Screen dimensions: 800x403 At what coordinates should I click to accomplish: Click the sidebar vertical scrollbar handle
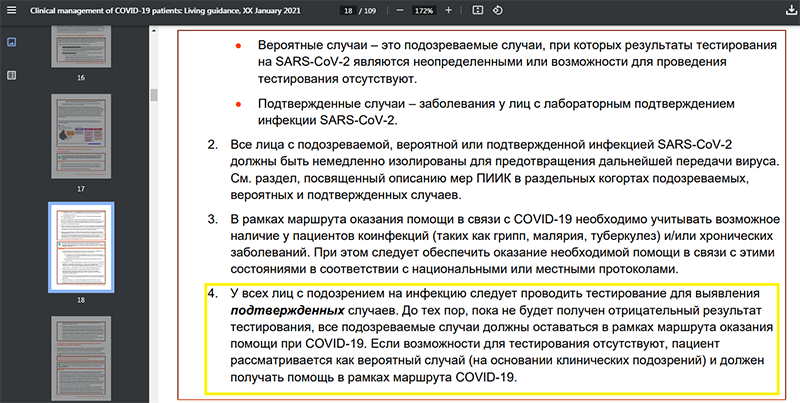(x=154, y=95)
